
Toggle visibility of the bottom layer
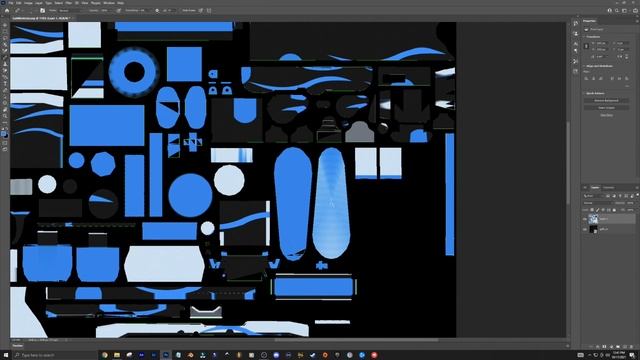point(585,229)
